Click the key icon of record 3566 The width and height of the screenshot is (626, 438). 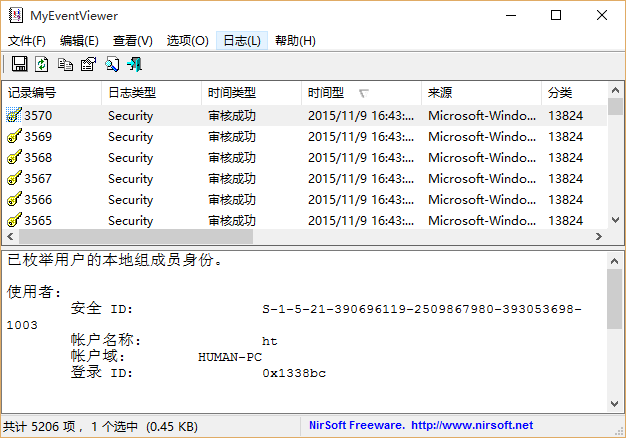pos(14,200)
